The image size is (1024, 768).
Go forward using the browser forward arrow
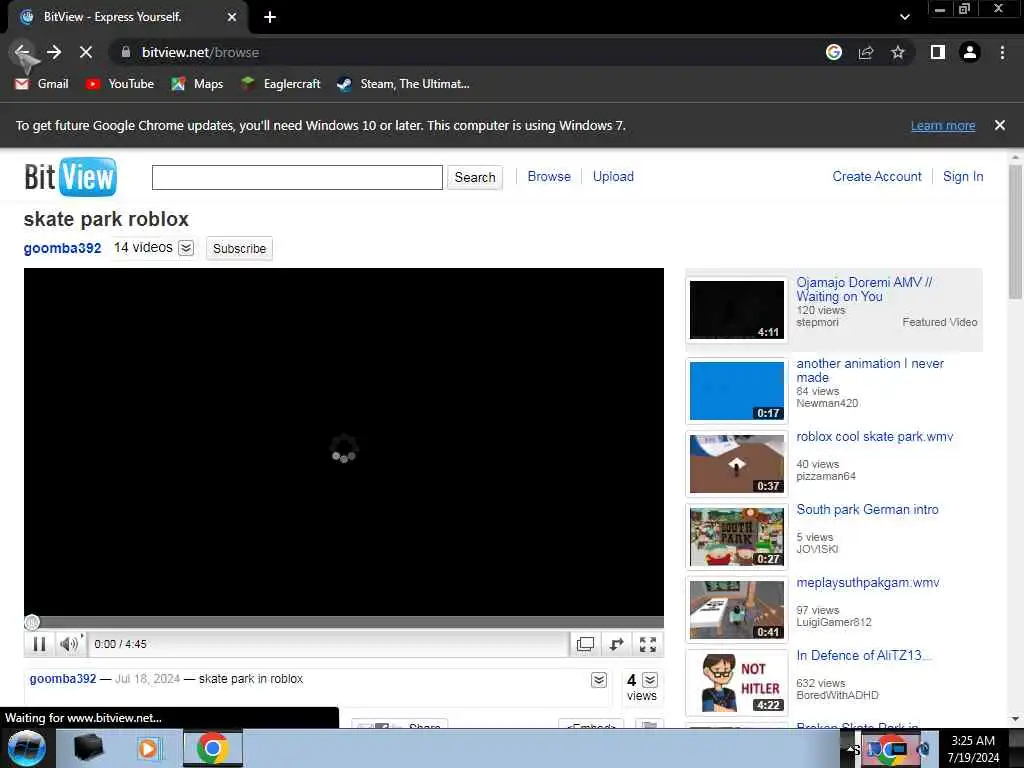coord(54,52)
